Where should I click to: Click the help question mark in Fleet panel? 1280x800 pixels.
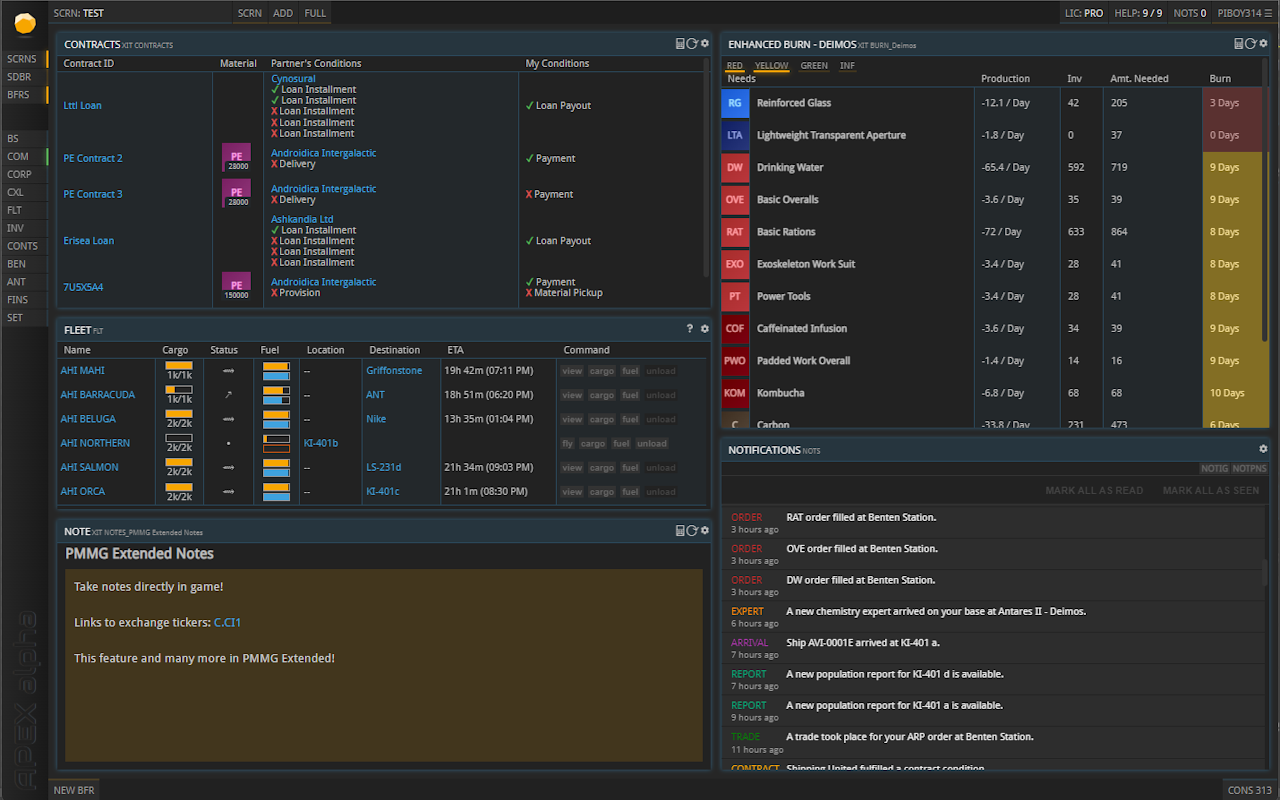(689, 329)
